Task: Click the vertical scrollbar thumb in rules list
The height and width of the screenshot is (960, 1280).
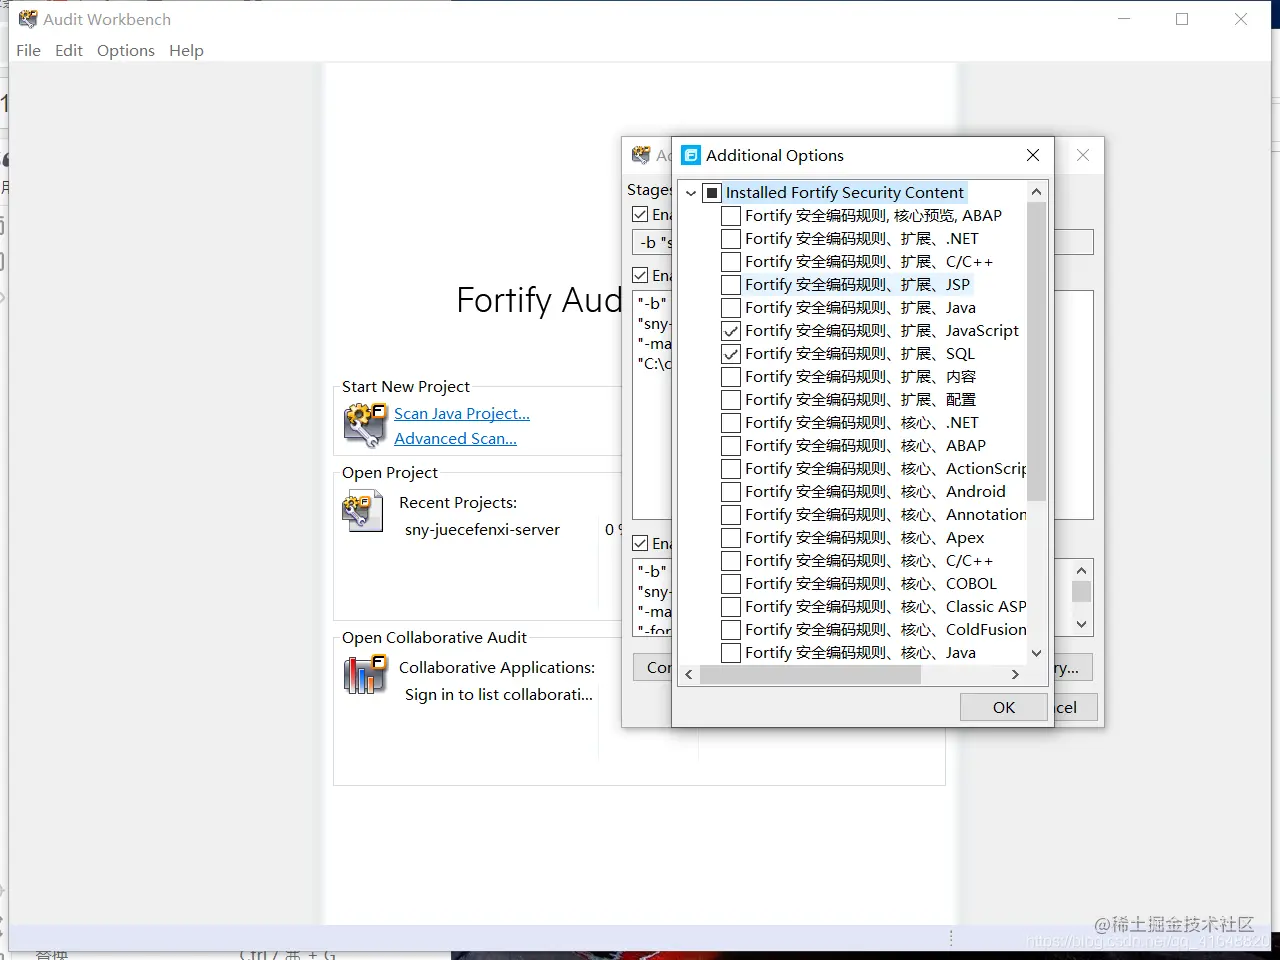Action: tap(1036, 351)
